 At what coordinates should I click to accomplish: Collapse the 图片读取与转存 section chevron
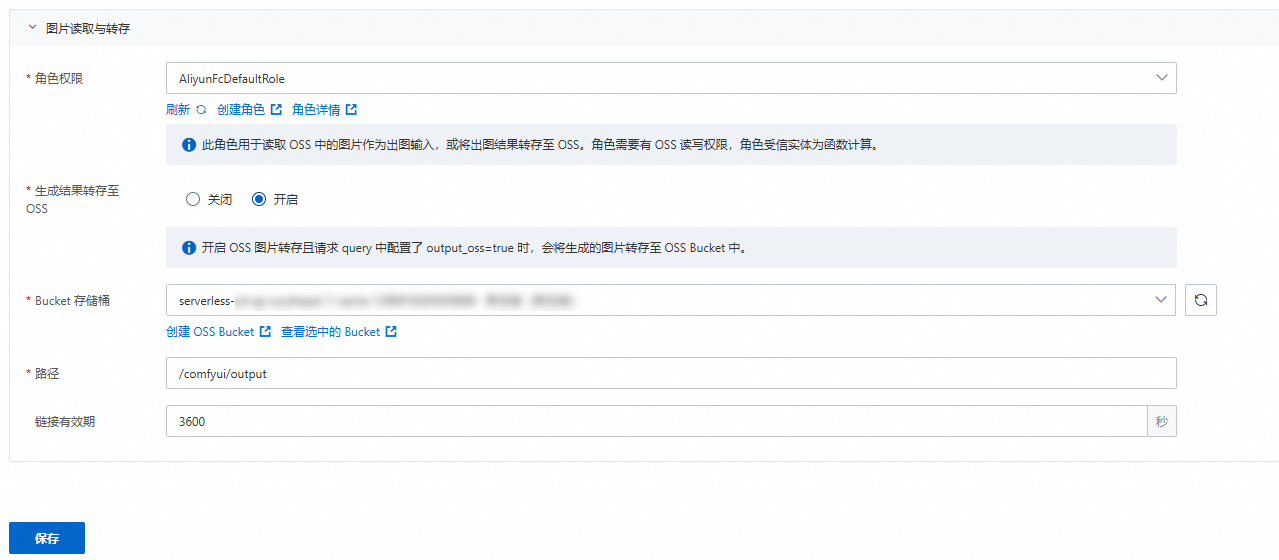click(32, 28)
